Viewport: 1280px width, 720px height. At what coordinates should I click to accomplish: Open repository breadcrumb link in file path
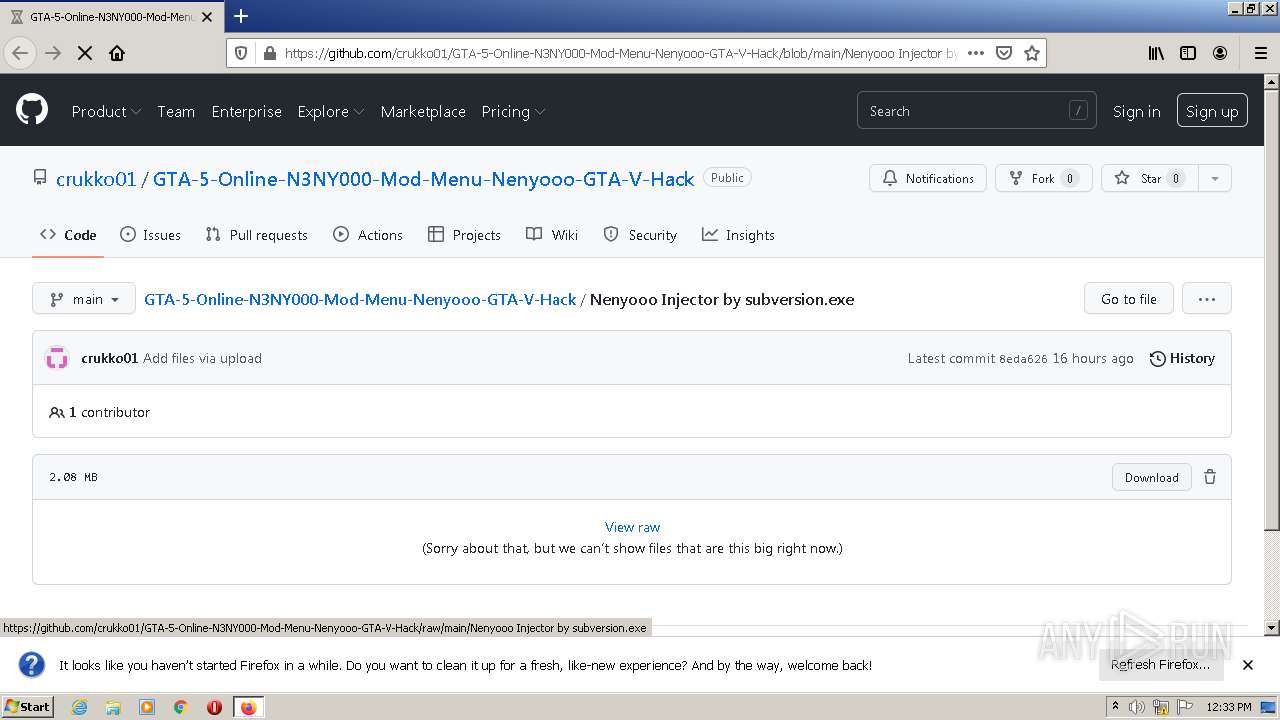360,299
